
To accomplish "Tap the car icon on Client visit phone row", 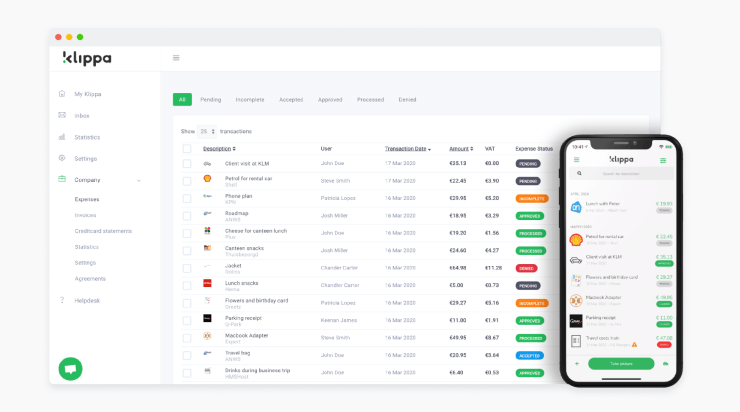I will pos(576,260).
